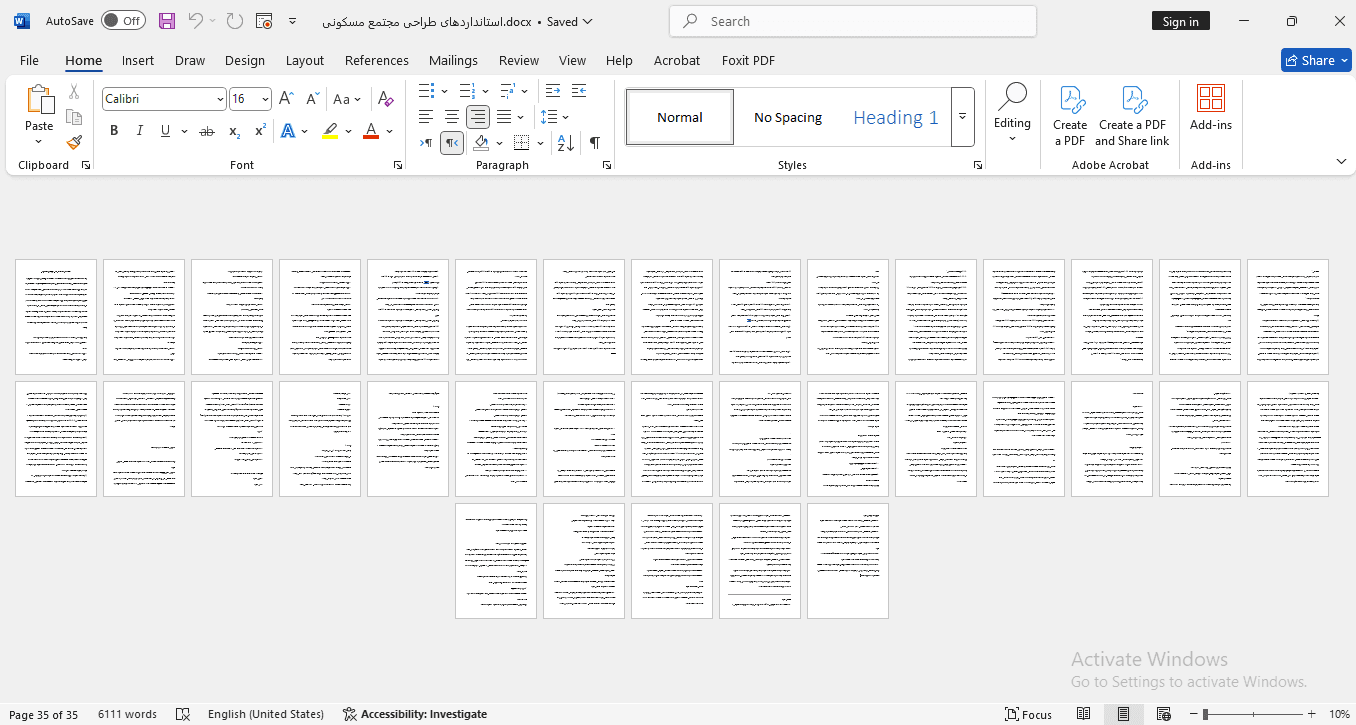Collapse the ribbon with the chevron
Viewport: 1356px width, 725px height.
point(1341,161)
